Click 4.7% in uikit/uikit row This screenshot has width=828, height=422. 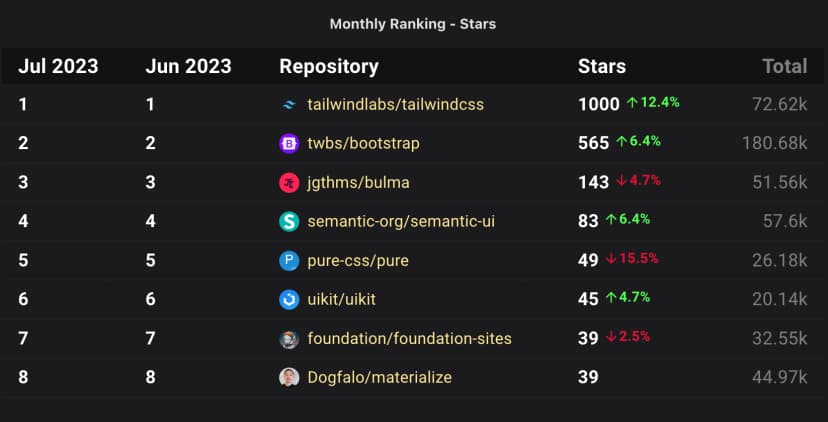(635, 297)
